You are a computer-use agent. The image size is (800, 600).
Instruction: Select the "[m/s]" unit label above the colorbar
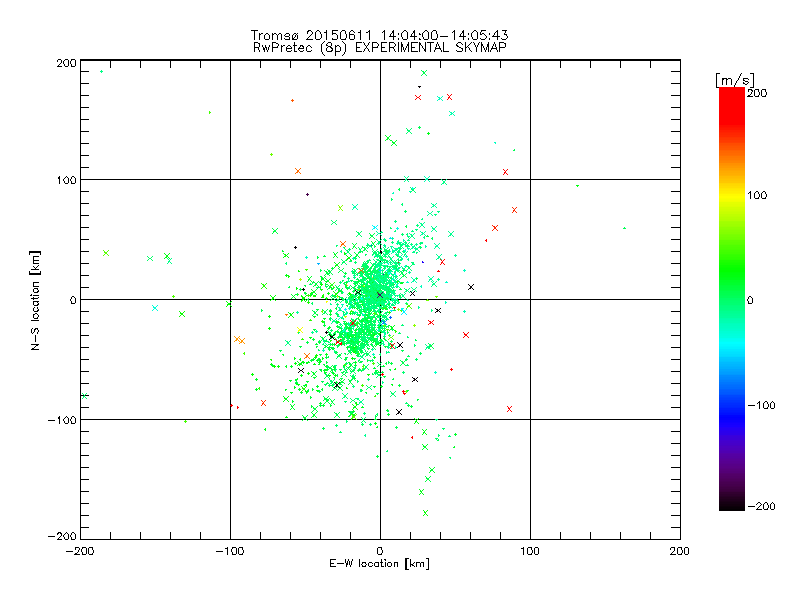(735, 80)
